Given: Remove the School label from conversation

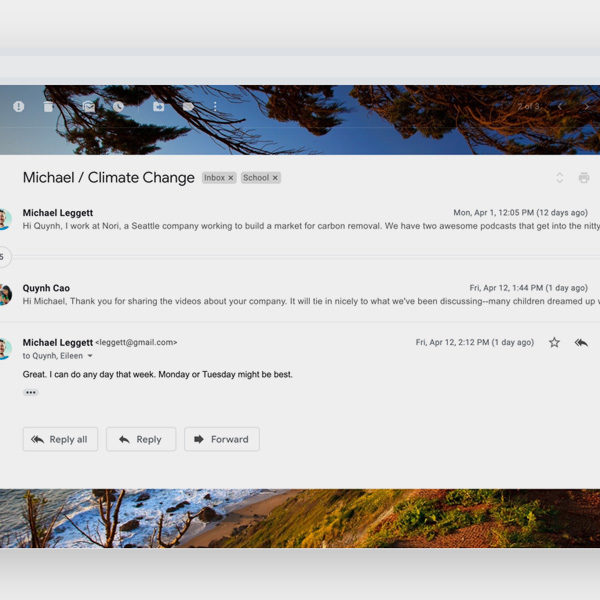Looking at the screenshot, I should (275, 178).
